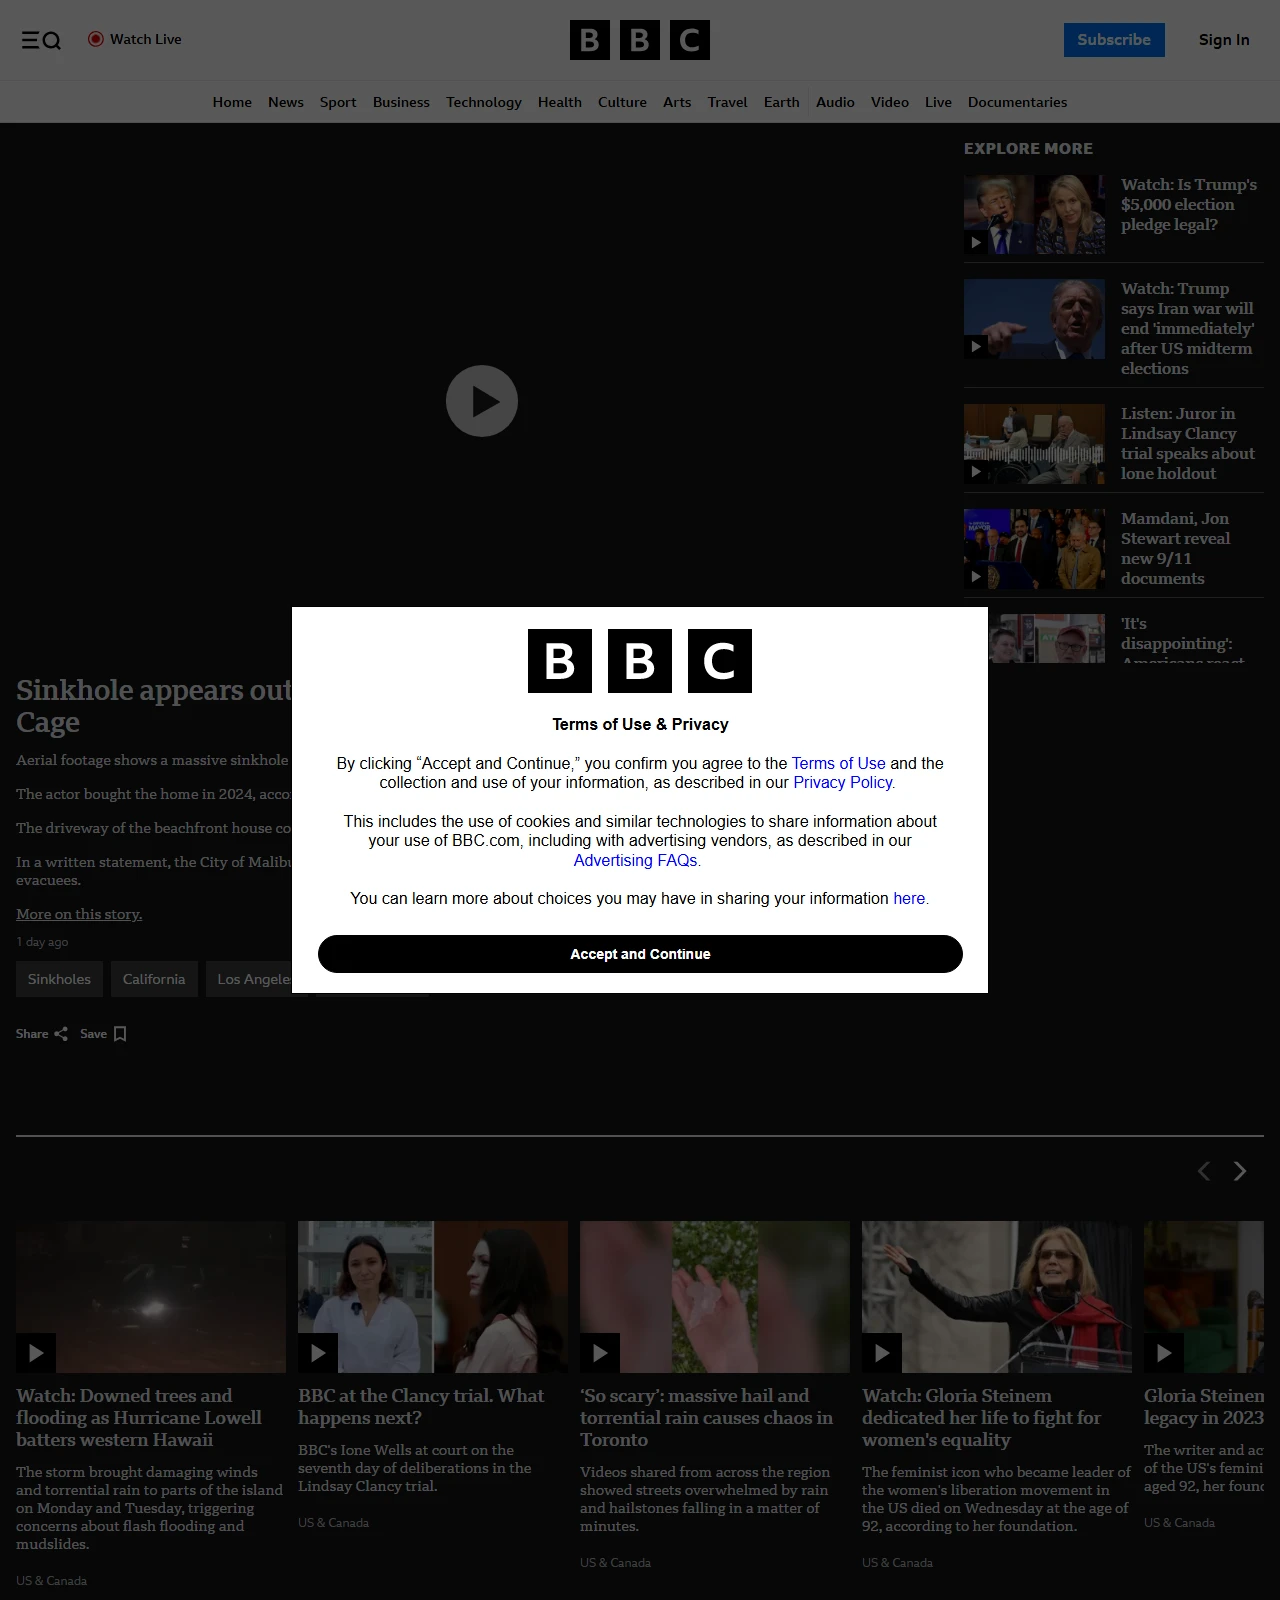Open the Terms of Use link
The height and width of the screenshot is (1600, 1280).
tap(838, 763)
